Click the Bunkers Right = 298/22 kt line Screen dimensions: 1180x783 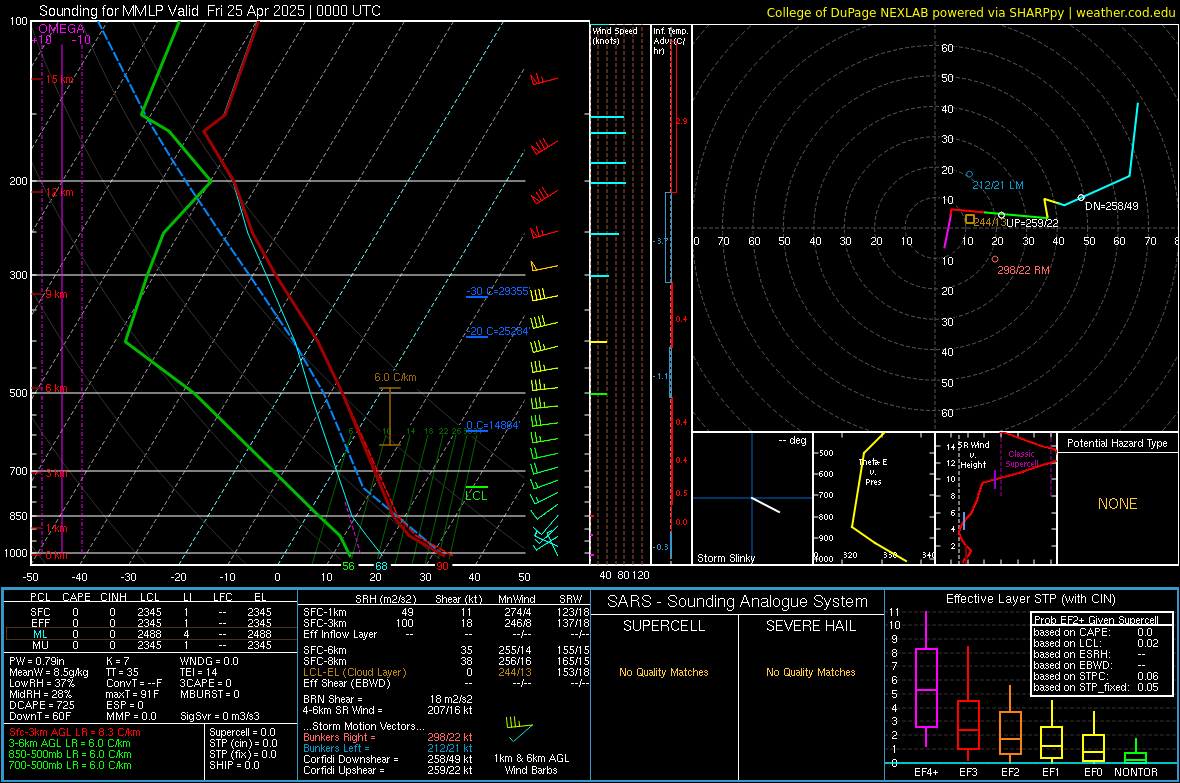click(388, 737)
